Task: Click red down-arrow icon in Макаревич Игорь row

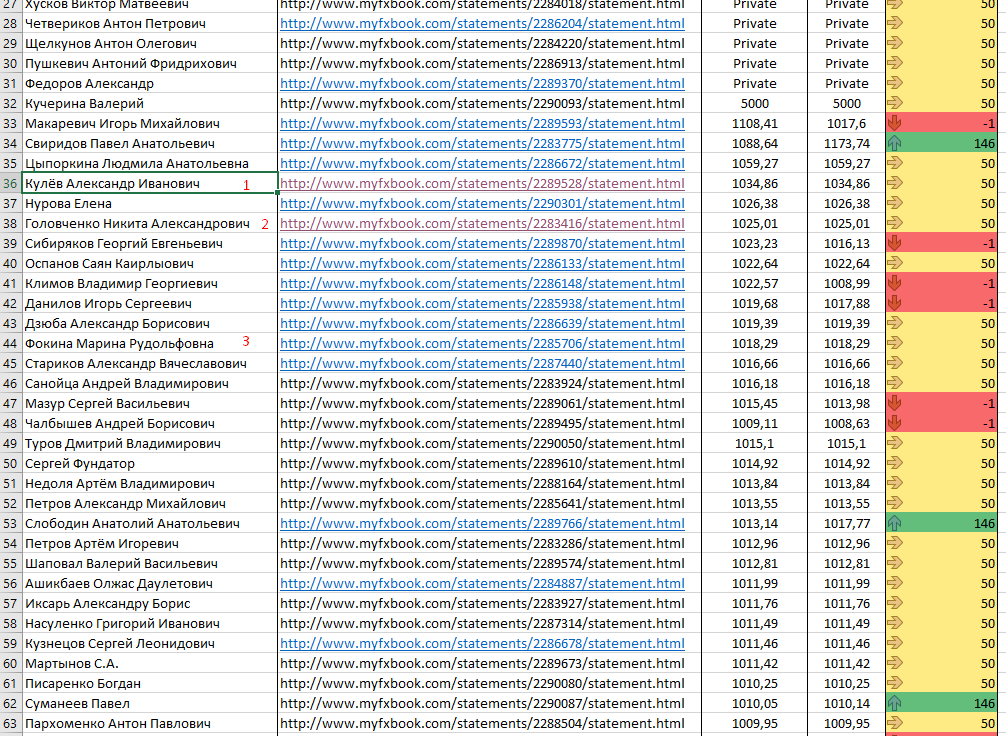Action: click(894, 123)
